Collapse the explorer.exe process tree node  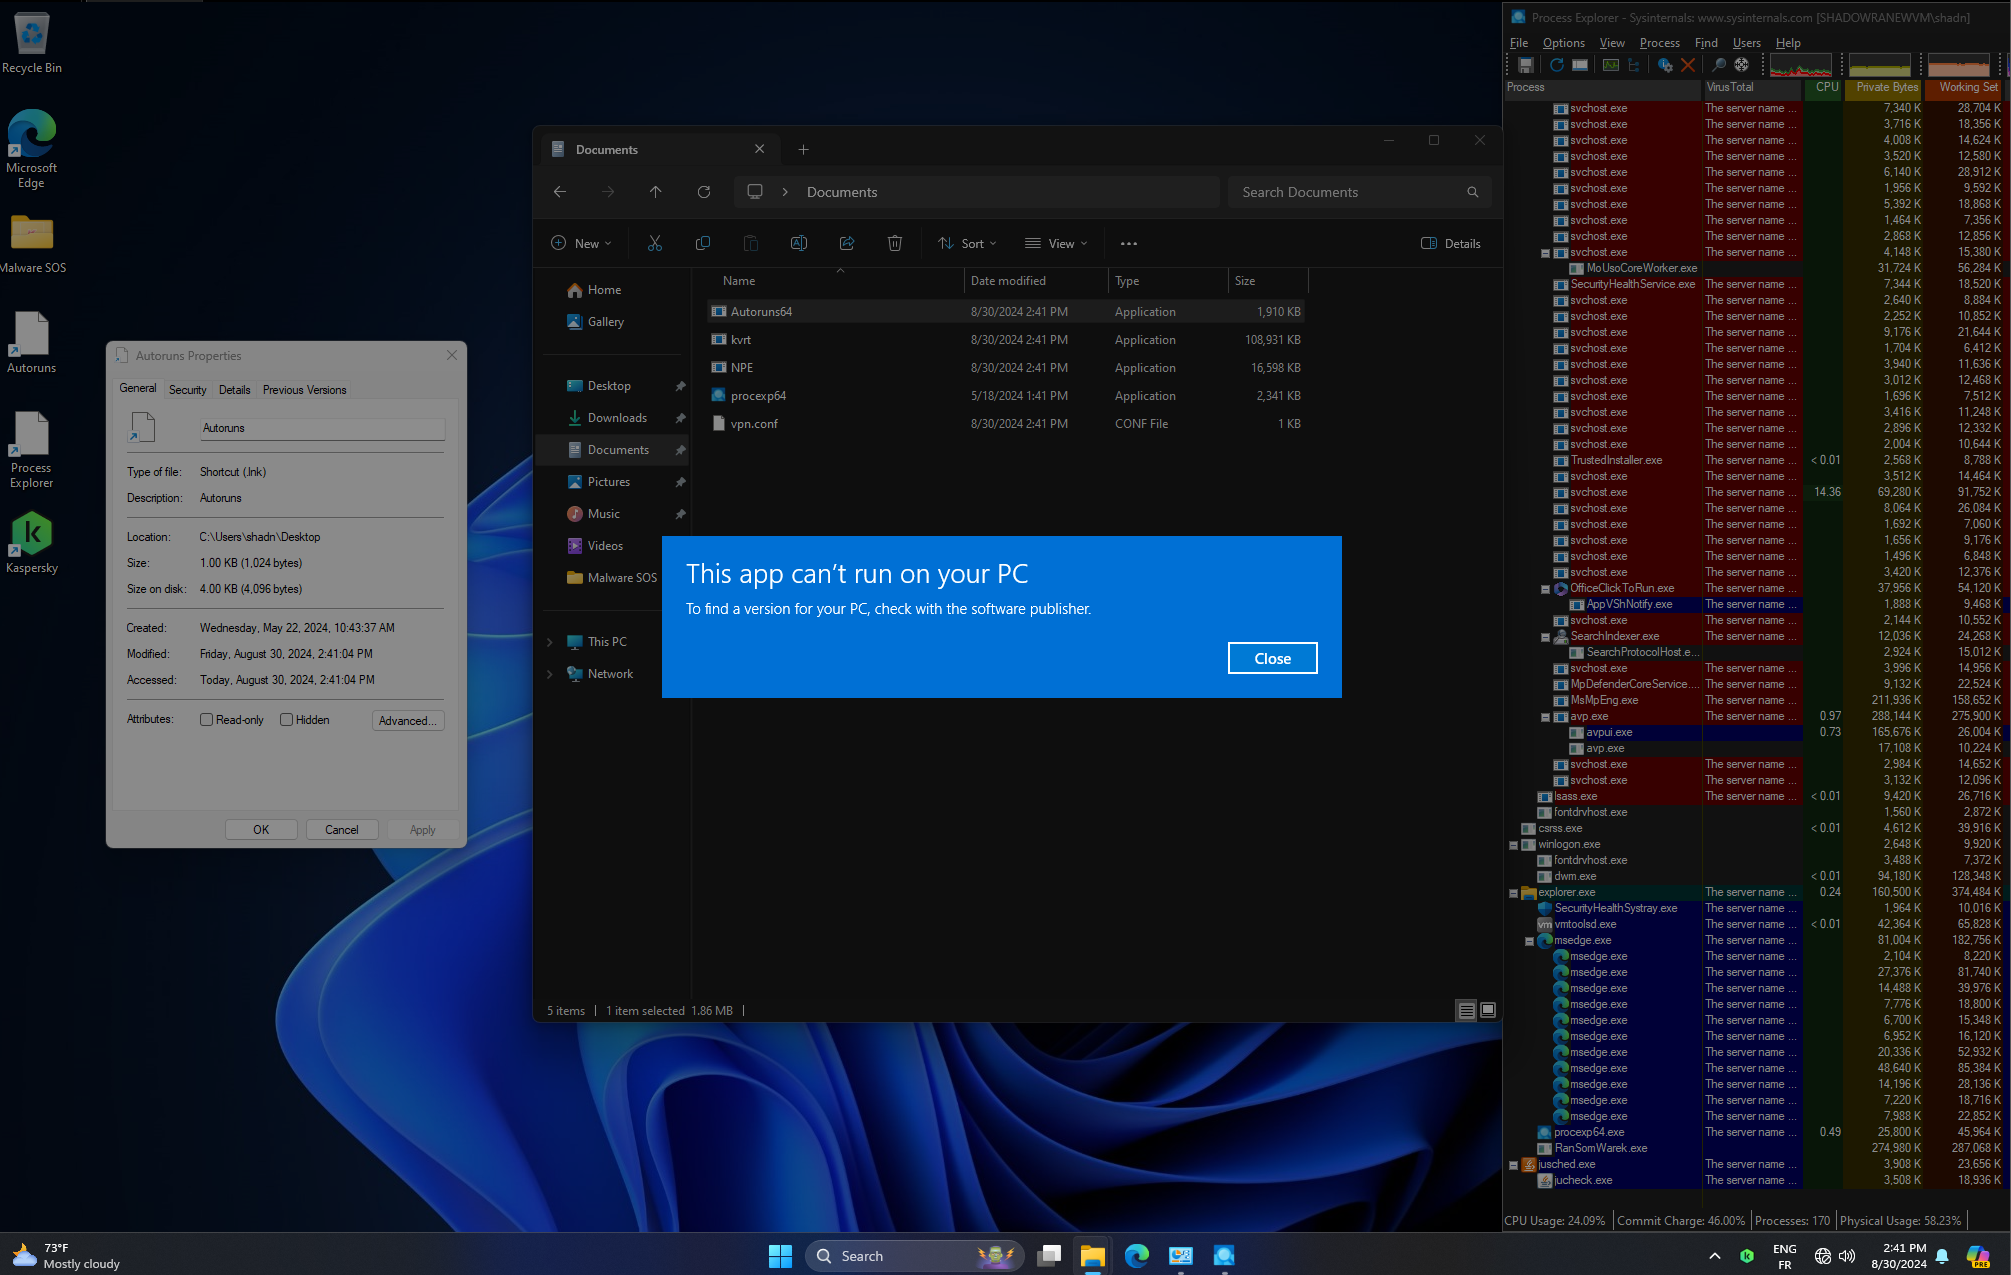1513,893
